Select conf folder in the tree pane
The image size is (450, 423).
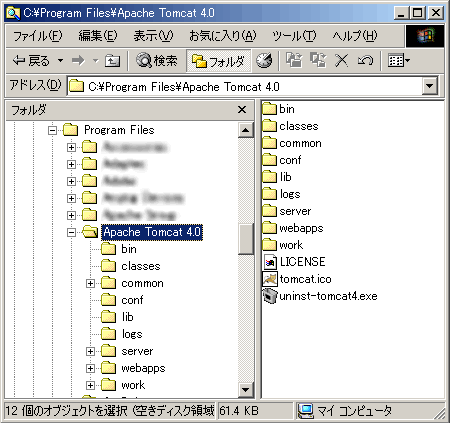(132, 300)
